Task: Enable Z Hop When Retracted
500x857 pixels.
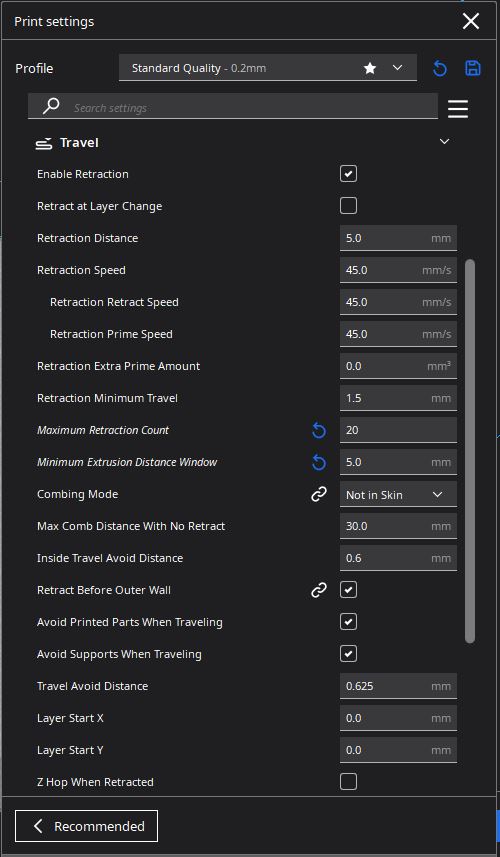Action: [x=348, y=782]
